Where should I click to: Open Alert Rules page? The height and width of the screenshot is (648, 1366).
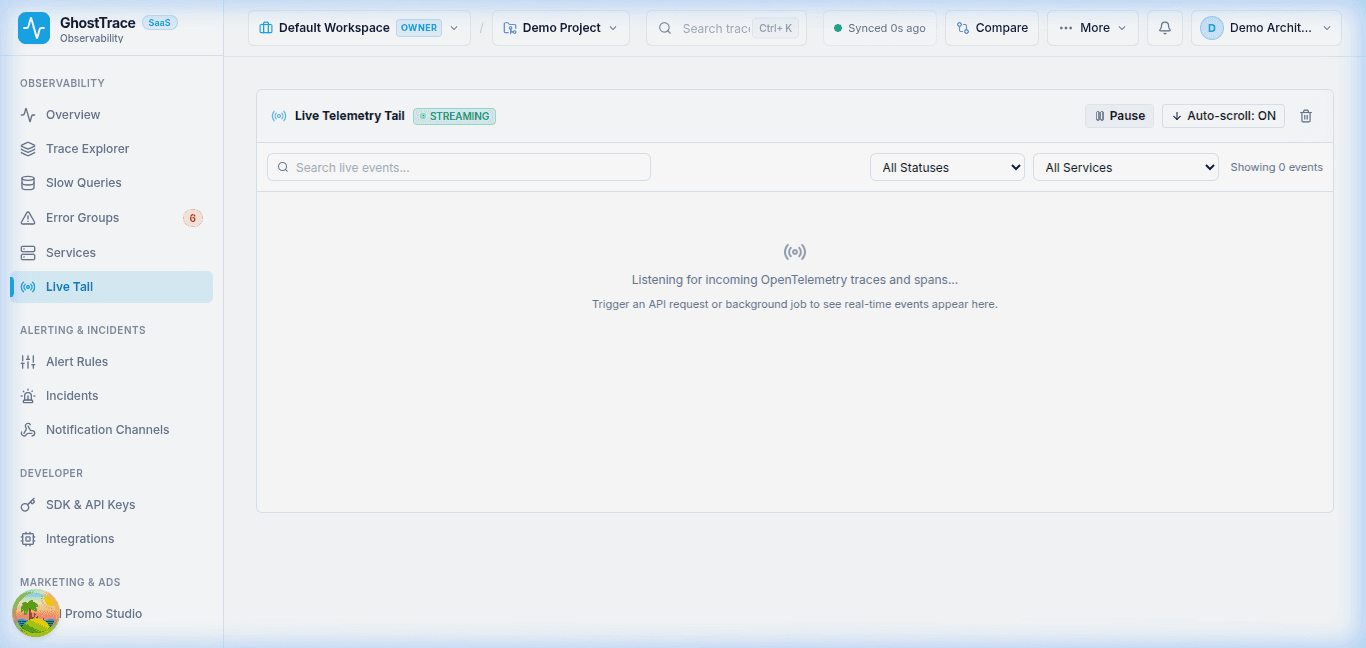pos(111,362)
